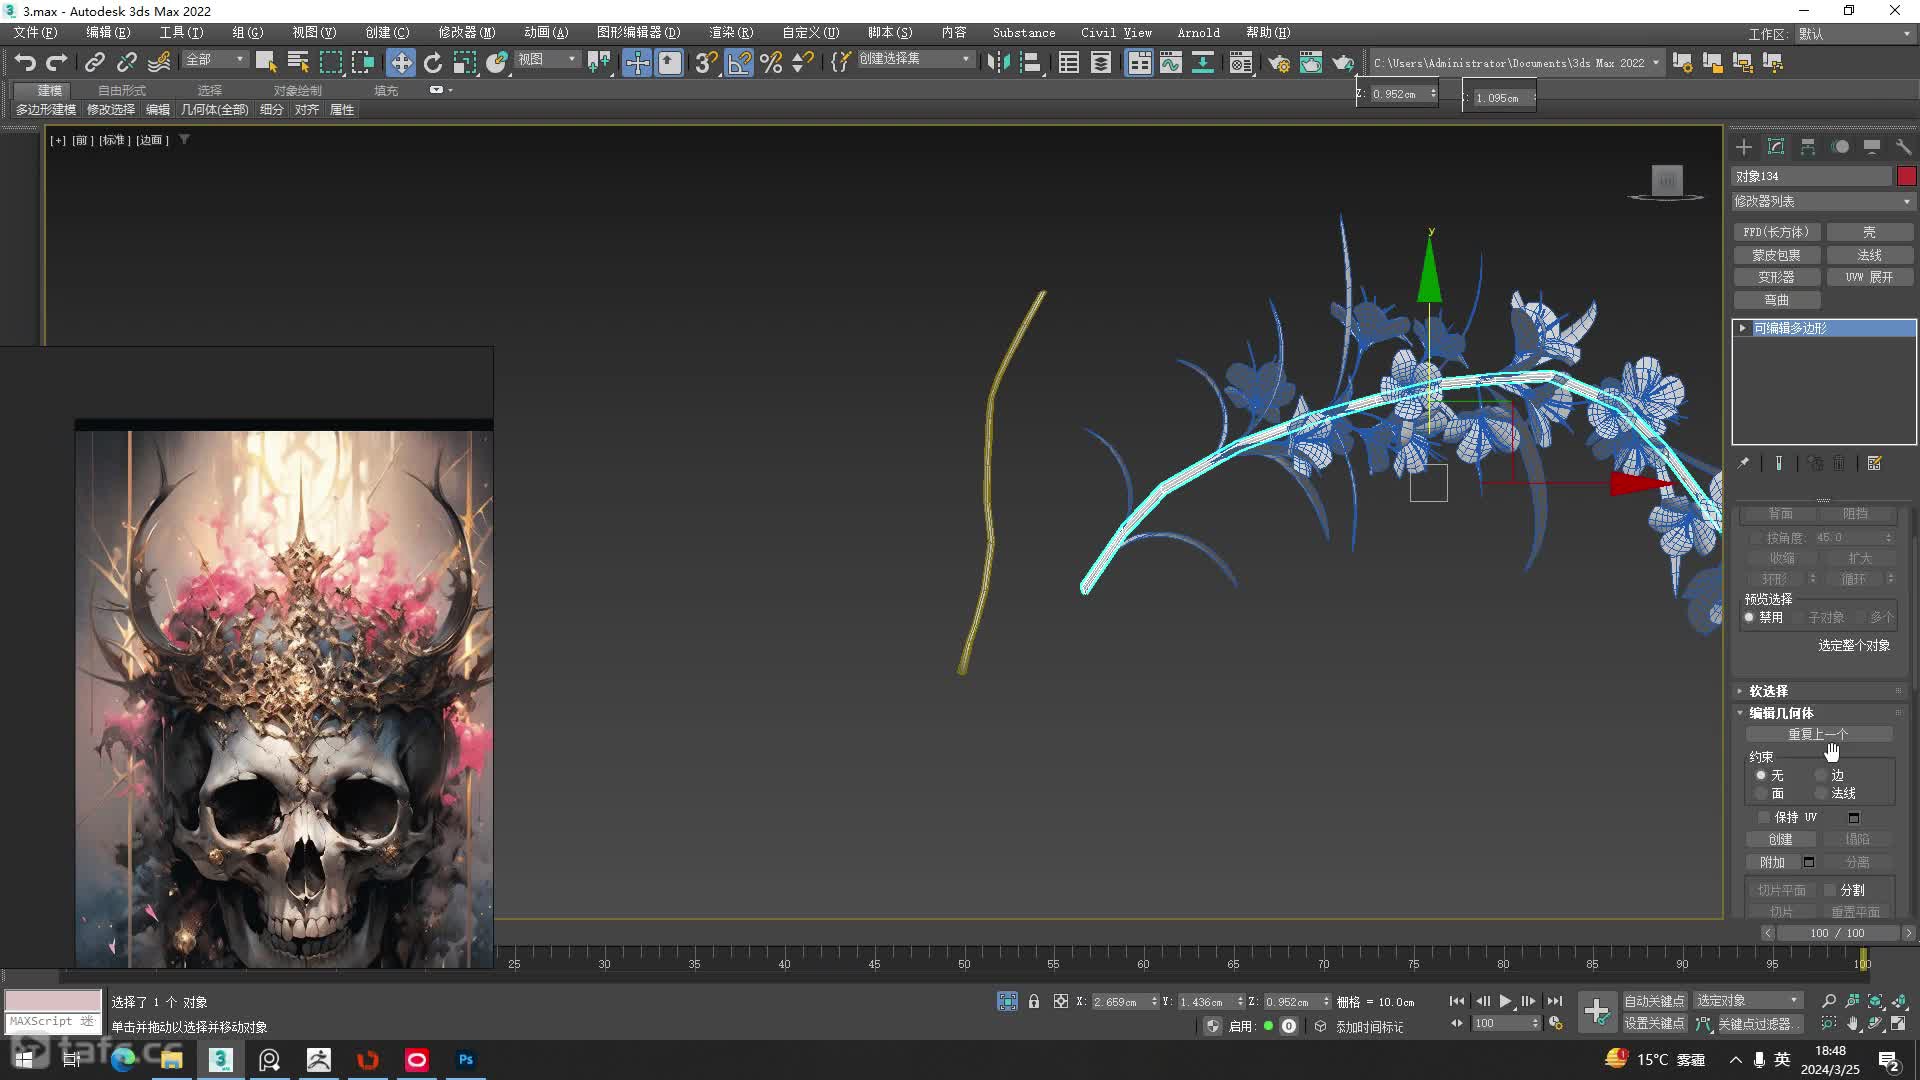Open the 全部 selection filter dropdown
1920x1080 pixels.
point(215,60)
